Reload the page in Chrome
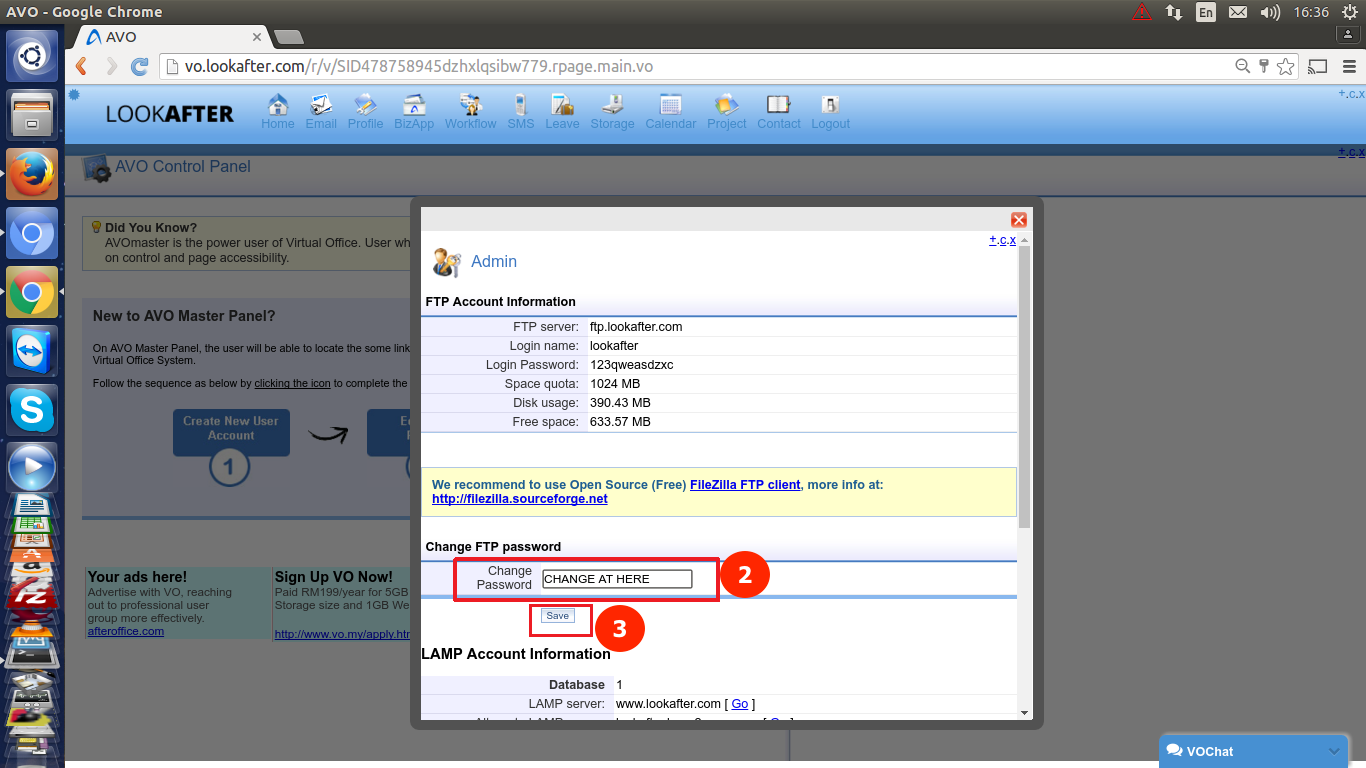The image size is (1366, 768). pos(140,67)
